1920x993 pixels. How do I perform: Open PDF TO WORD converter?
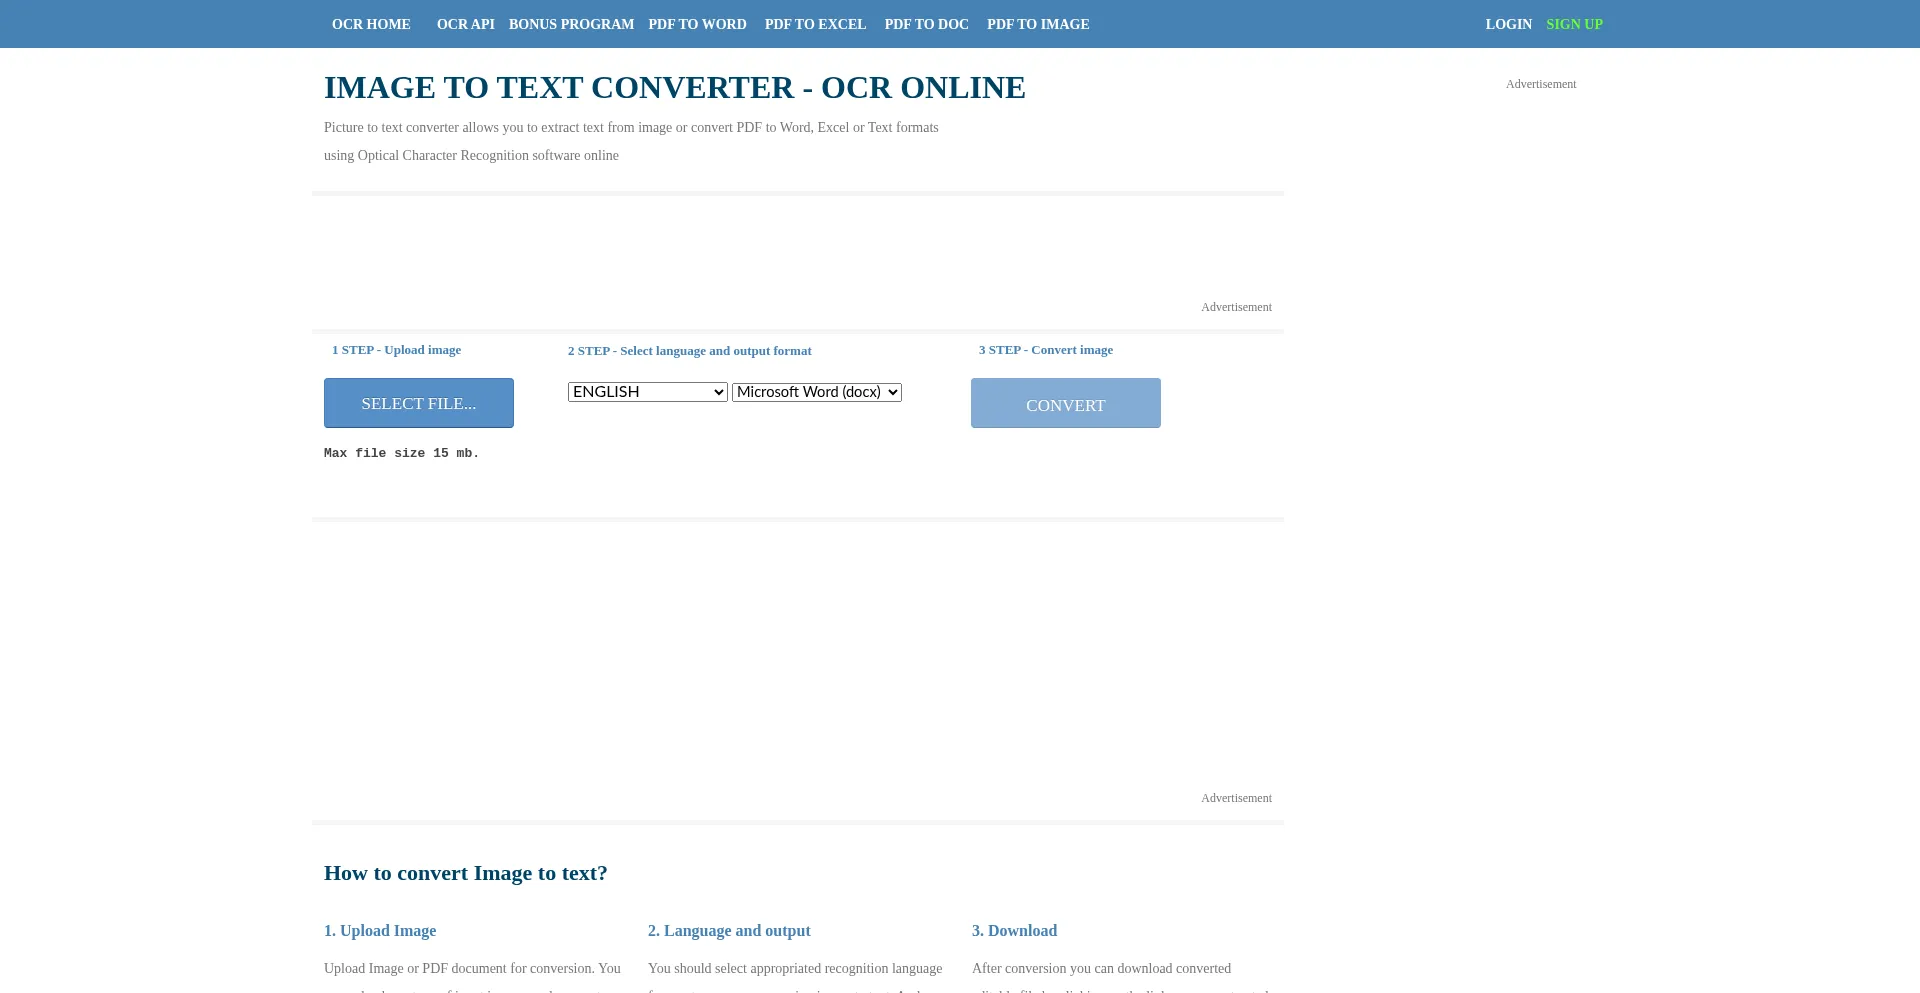pyautogui.click(x=697, y=24)
